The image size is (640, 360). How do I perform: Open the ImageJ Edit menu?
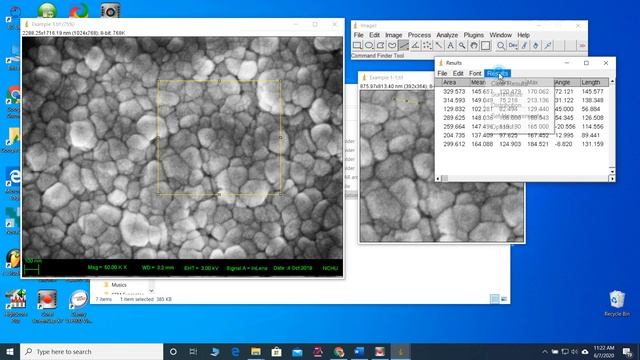click(x=374, y=35)
